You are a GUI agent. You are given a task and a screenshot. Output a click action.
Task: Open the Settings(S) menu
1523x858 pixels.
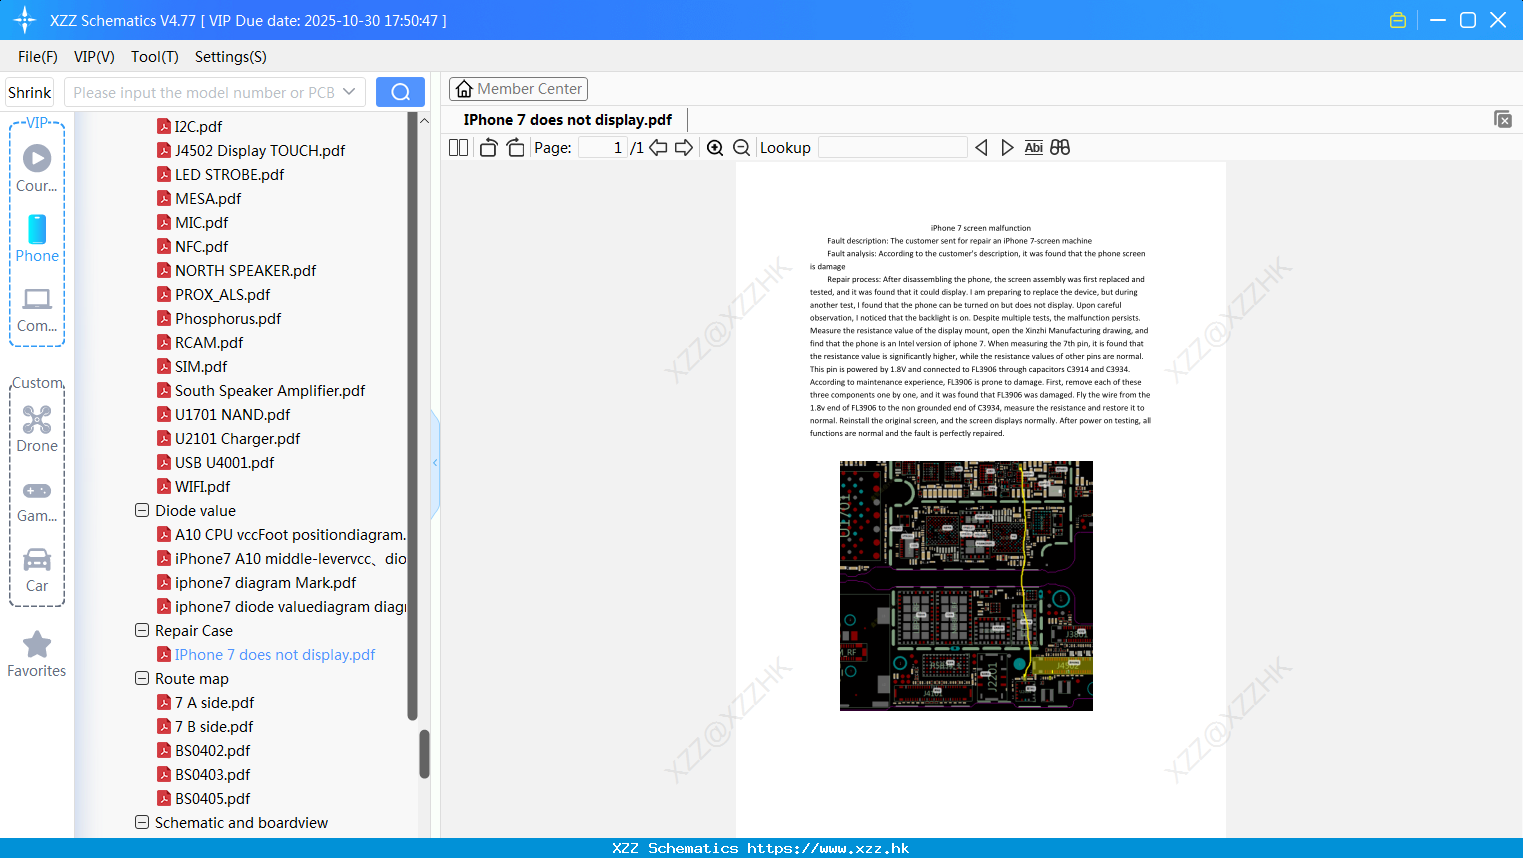[231, 57]
